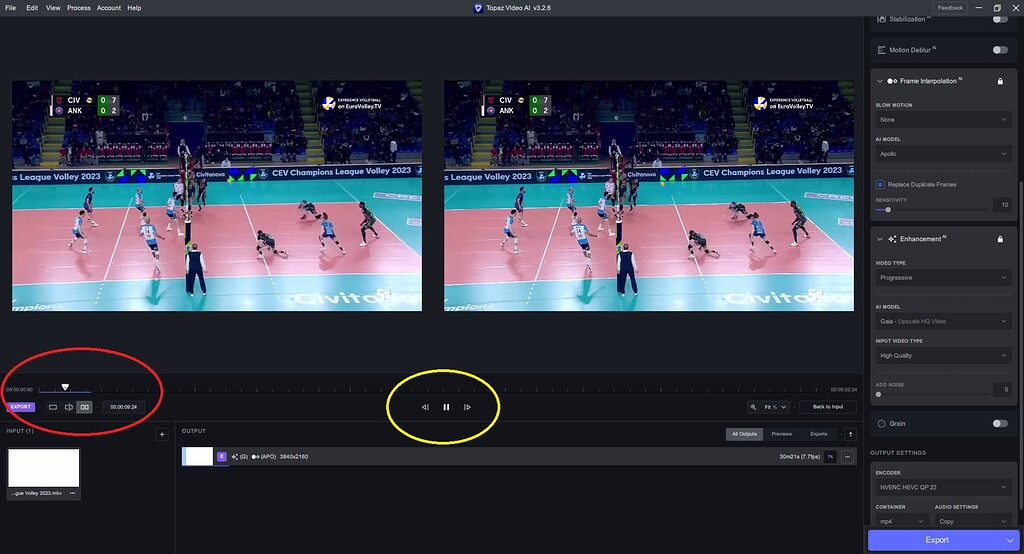Screen dimensions: 1024x554
Task: Add input with the plus icon
Action: pos(162,434)
